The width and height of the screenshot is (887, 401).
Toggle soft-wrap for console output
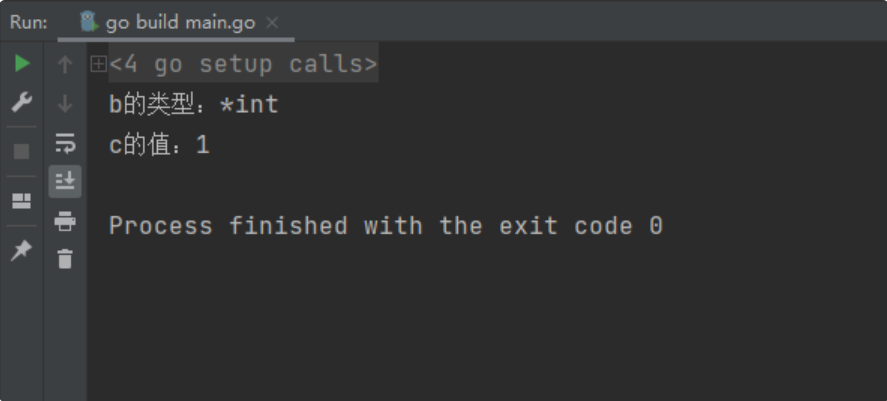(x=65, y=143)
